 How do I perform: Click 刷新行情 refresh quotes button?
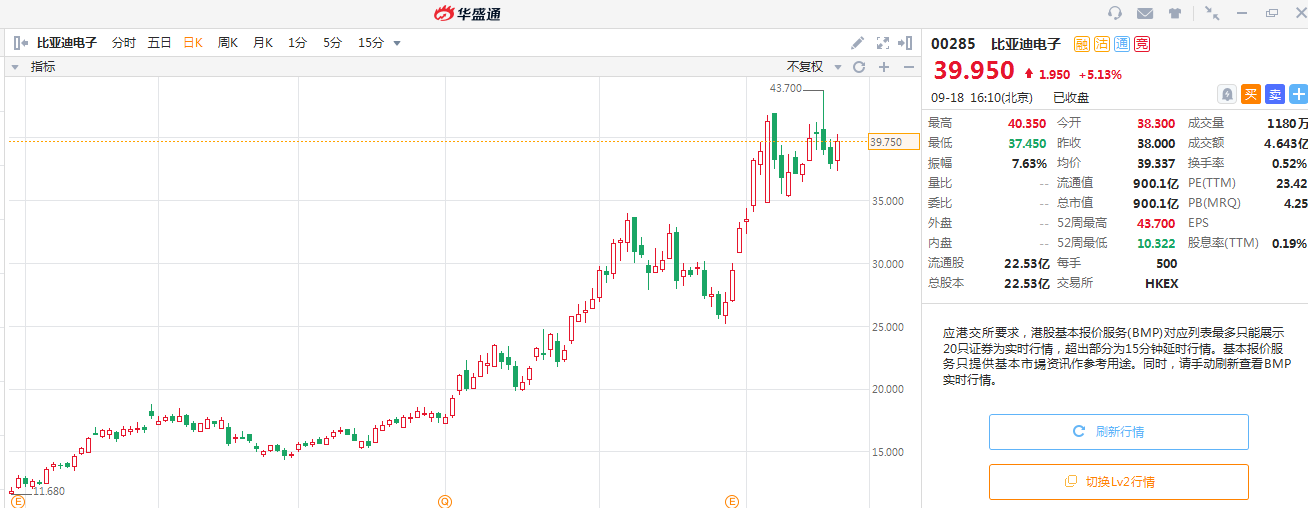click(x=1119, y=432)
